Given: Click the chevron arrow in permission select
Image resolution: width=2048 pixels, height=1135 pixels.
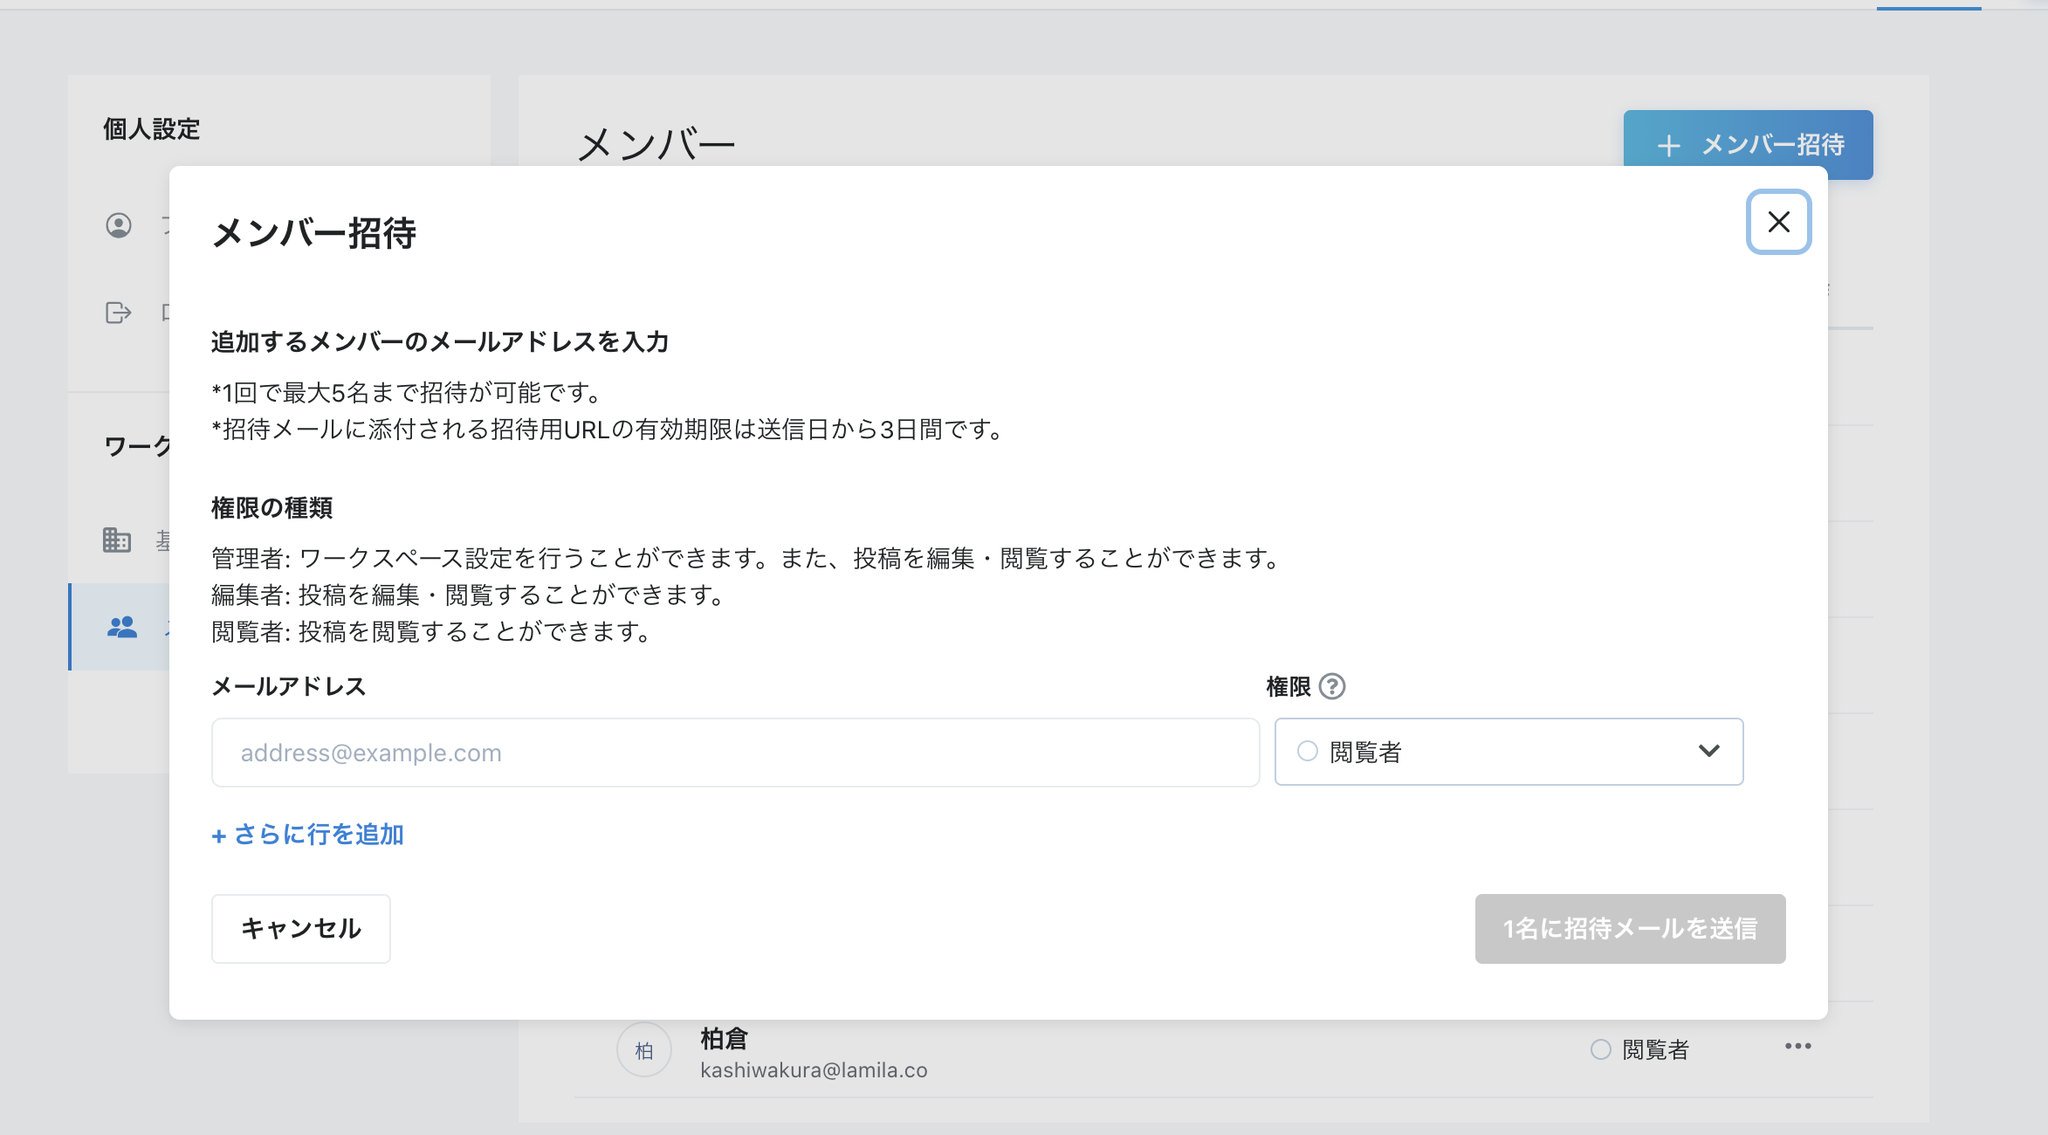Looking at the screenshot, I should click(x=1709, y=751).
